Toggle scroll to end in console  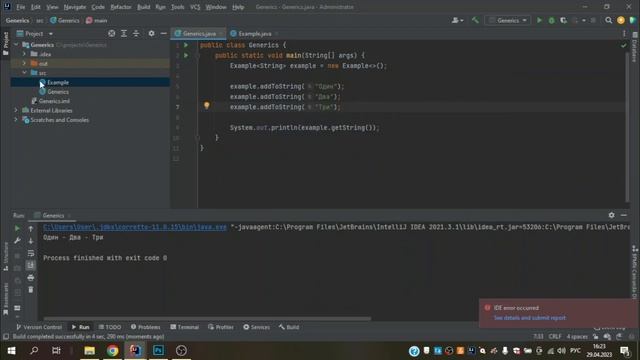[31, 265]
